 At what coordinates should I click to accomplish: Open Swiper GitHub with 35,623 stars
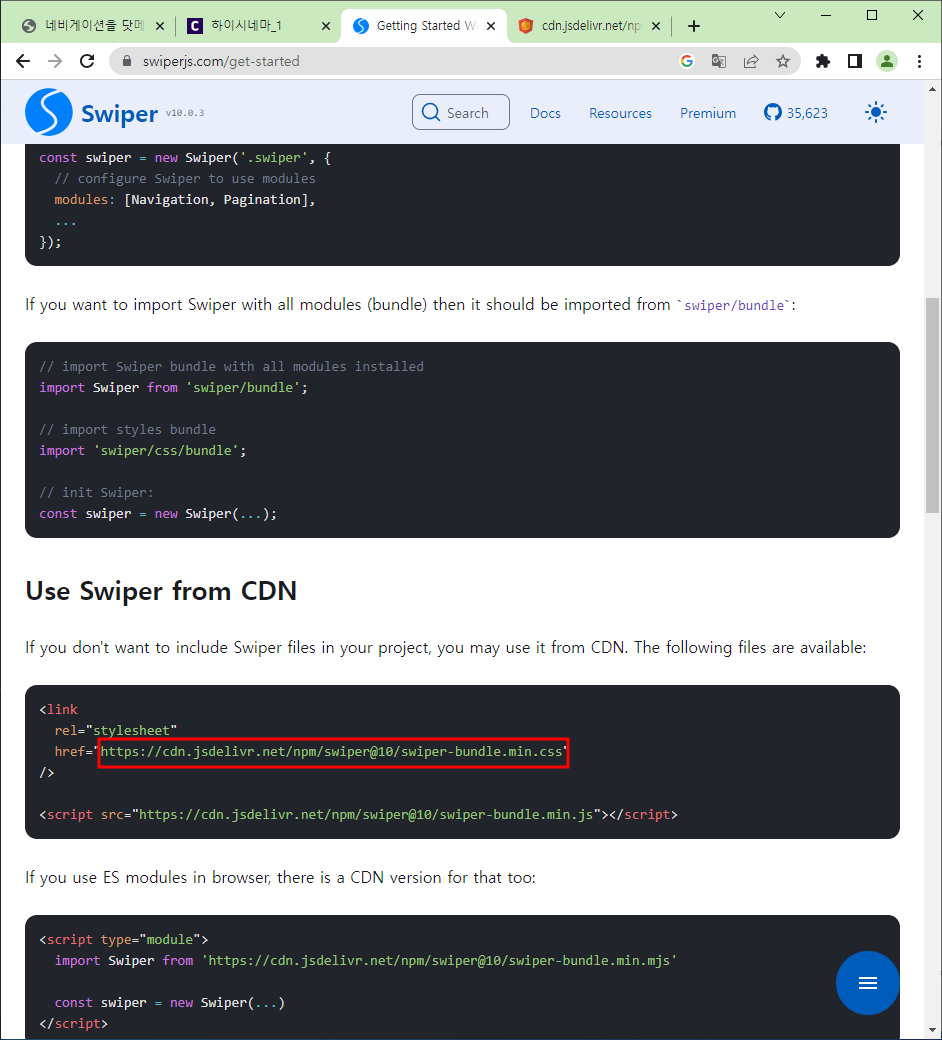pyautogui.click(x=796, y=113)
